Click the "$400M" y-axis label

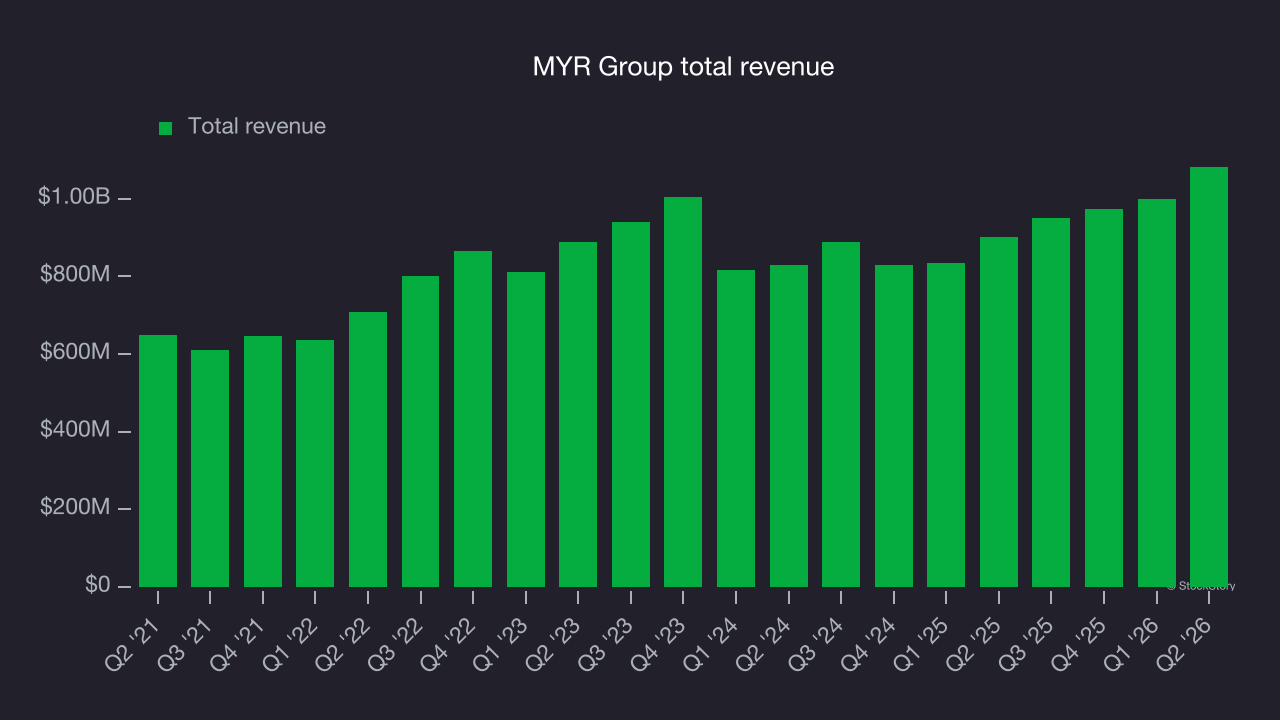tap(75, 431)
